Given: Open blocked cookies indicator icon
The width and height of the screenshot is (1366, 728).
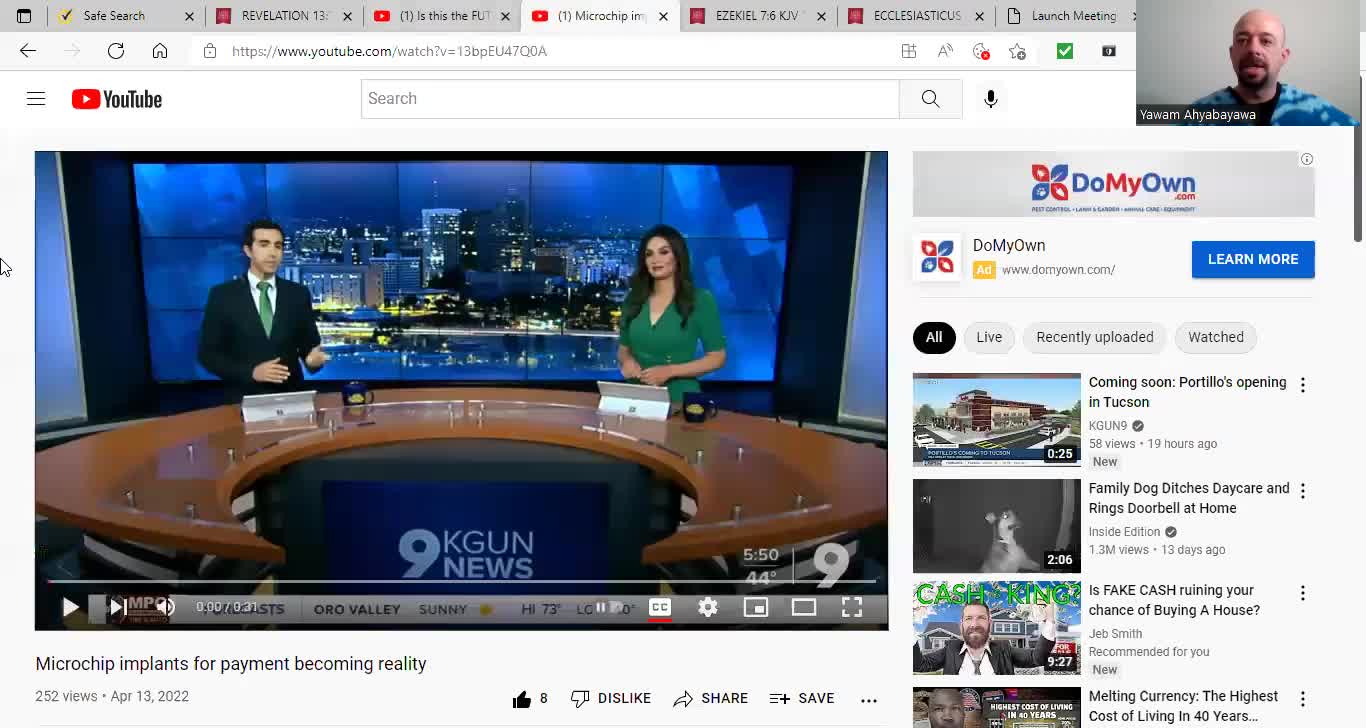Looking at the screenshot, I should pyautogui.click(x=981, y=51).
